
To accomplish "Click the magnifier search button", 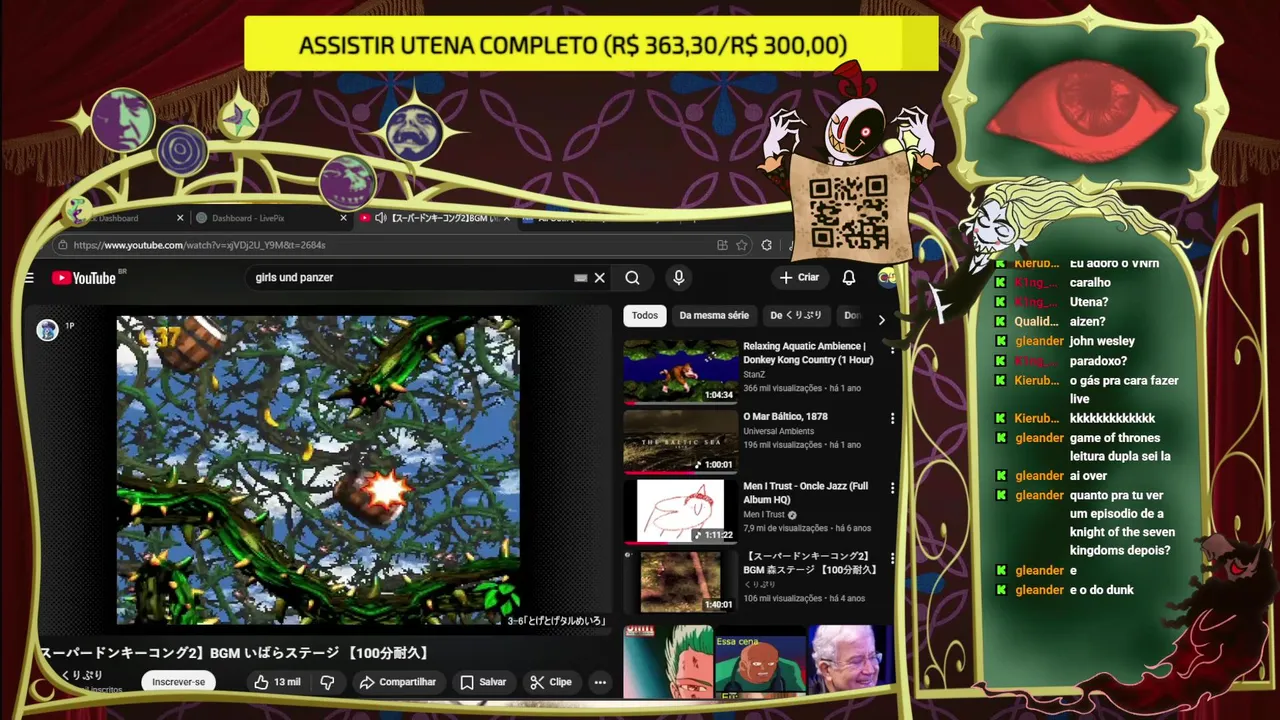I will click(632, 278).
